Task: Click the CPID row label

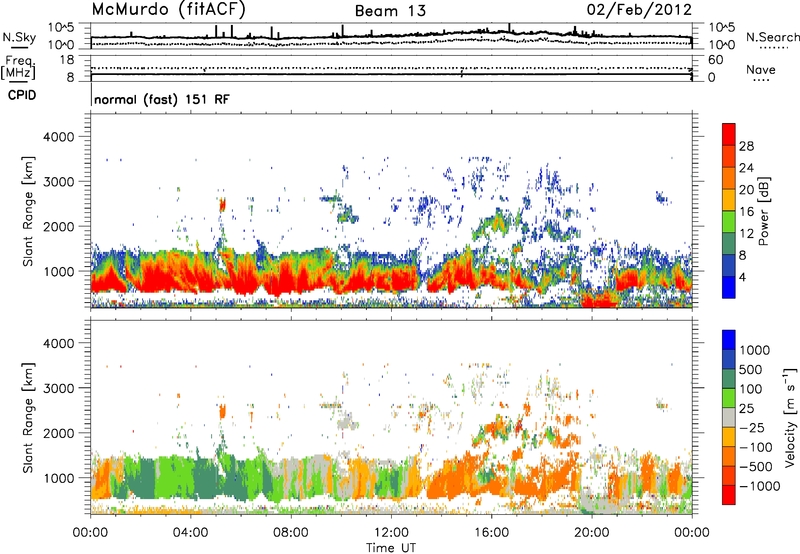Action: pos(22,95)
